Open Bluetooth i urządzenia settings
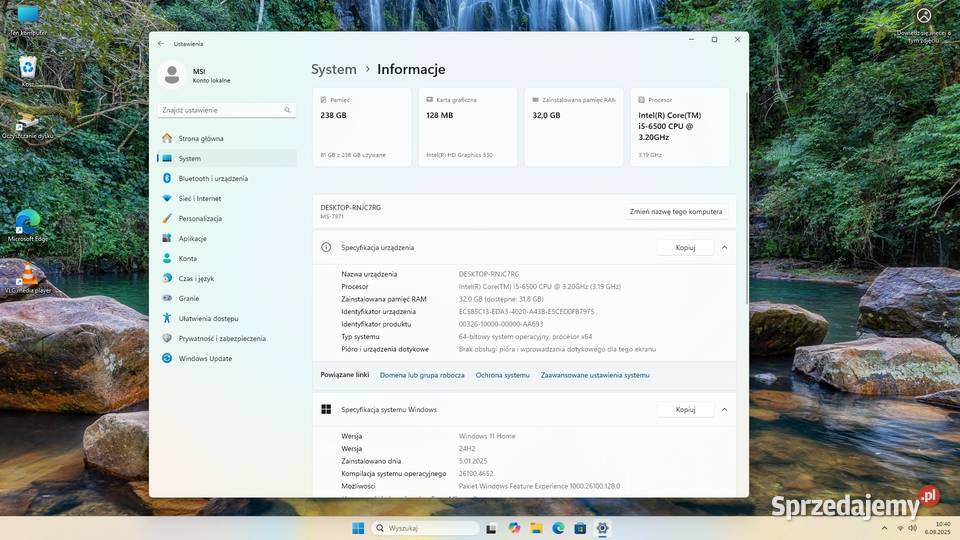Viewport: 960px width, 540px height. 227,179
